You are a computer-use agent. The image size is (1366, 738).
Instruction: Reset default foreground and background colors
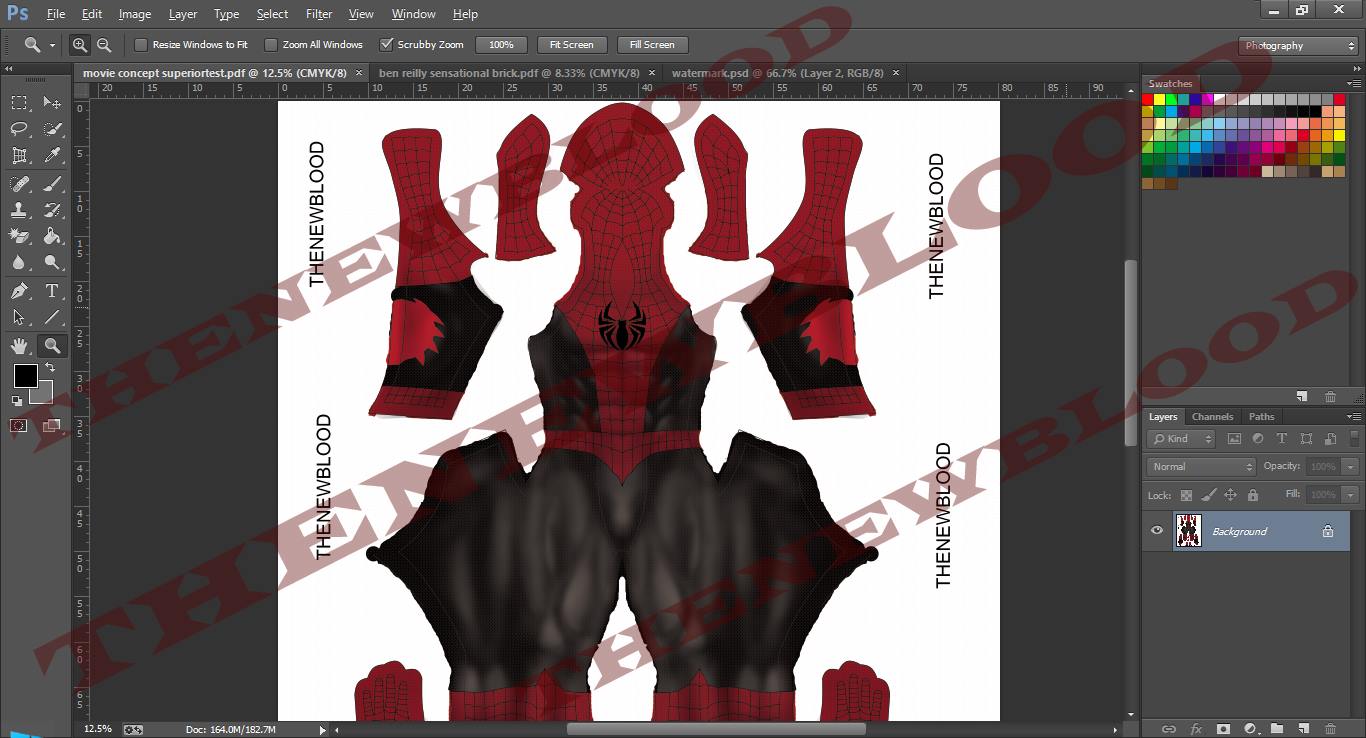[17, 401]
